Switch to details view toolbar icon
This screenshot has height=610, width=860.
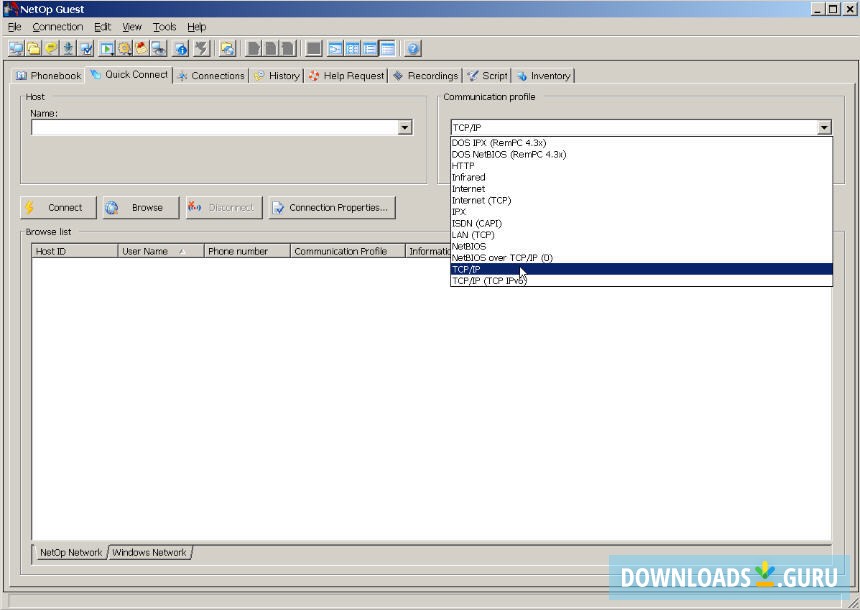[x=388, y=49]
